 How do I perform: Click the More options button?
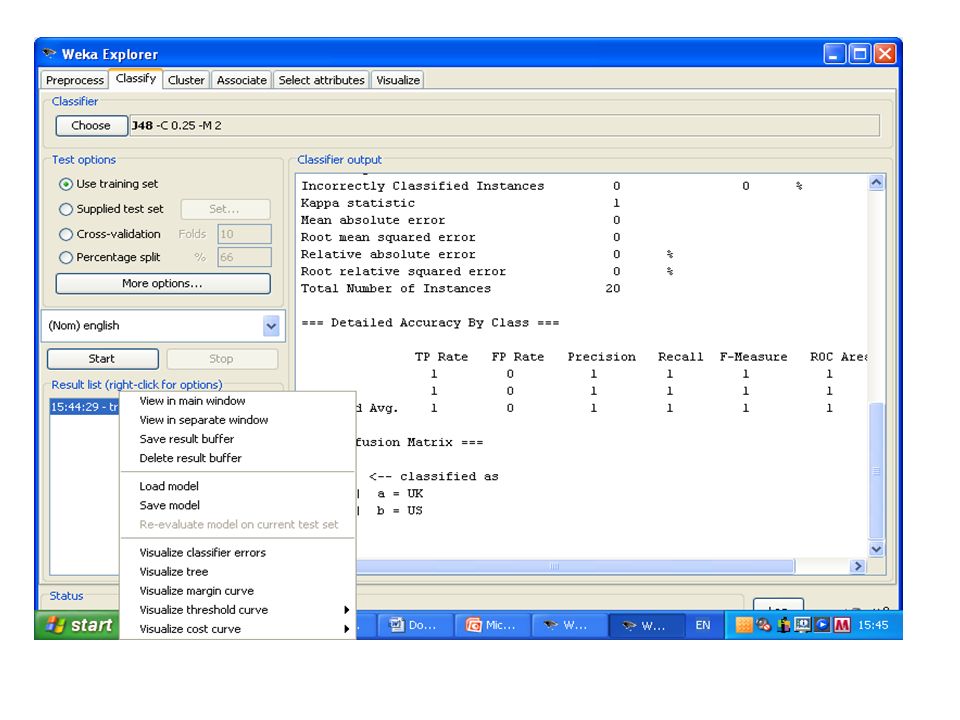point(162,283)
